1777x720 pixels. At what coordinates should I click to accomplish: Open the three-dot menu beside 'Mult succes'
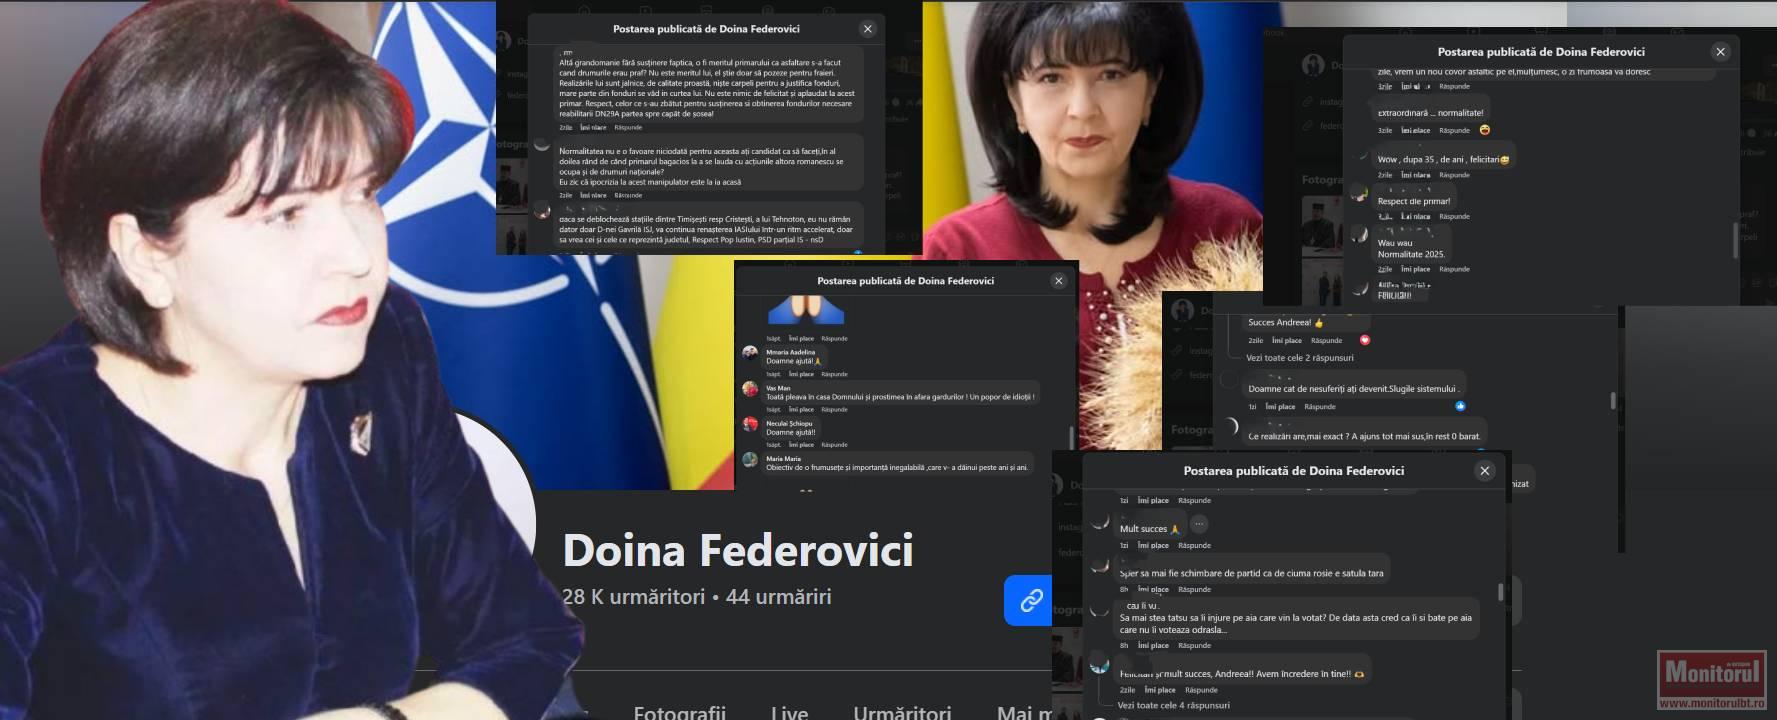pos(1199,524)
